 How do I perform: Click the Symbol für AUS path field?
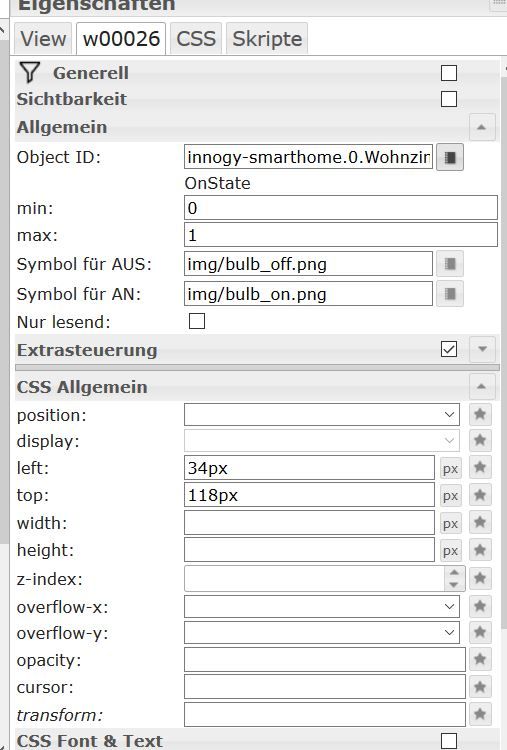(x=309, y=264)
